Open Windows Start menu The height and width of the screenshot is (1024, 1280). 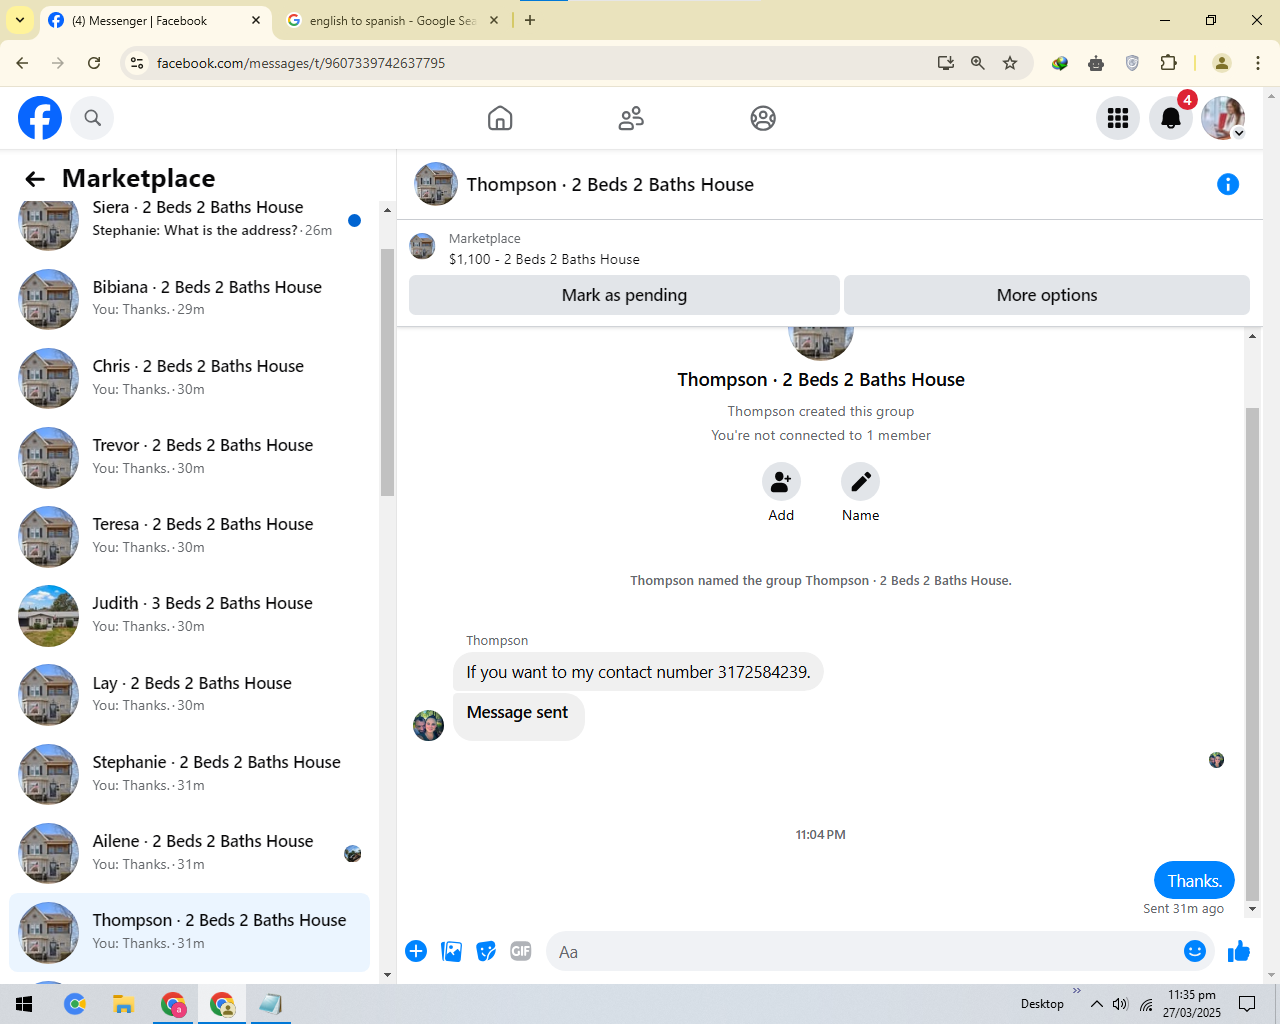tap(24, 1004)
